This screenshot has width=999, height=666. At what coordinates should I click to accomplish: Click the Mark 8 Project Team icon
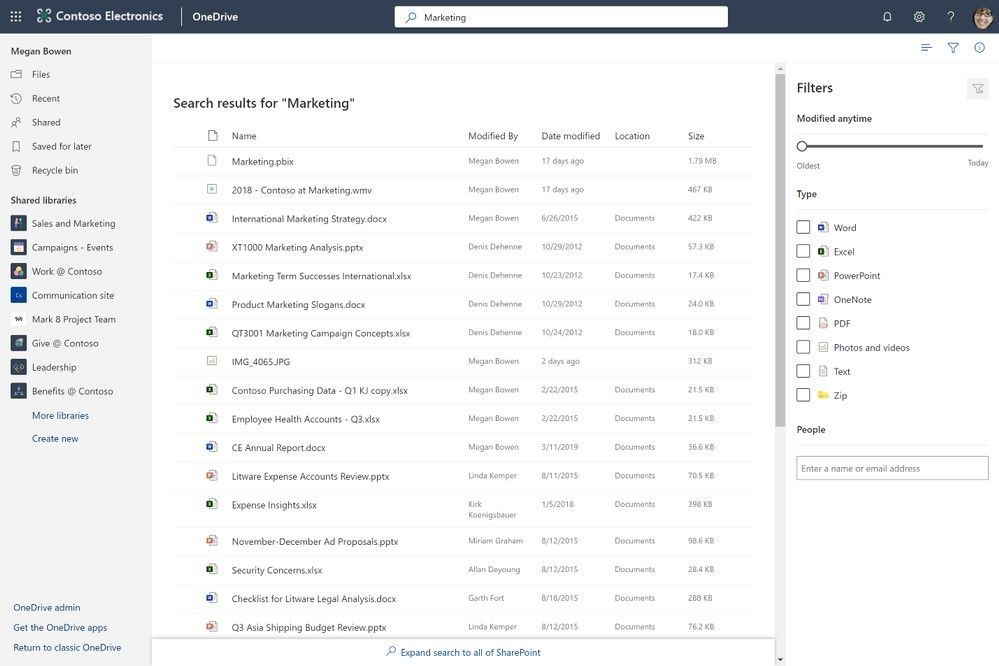(x=18, y=319)
